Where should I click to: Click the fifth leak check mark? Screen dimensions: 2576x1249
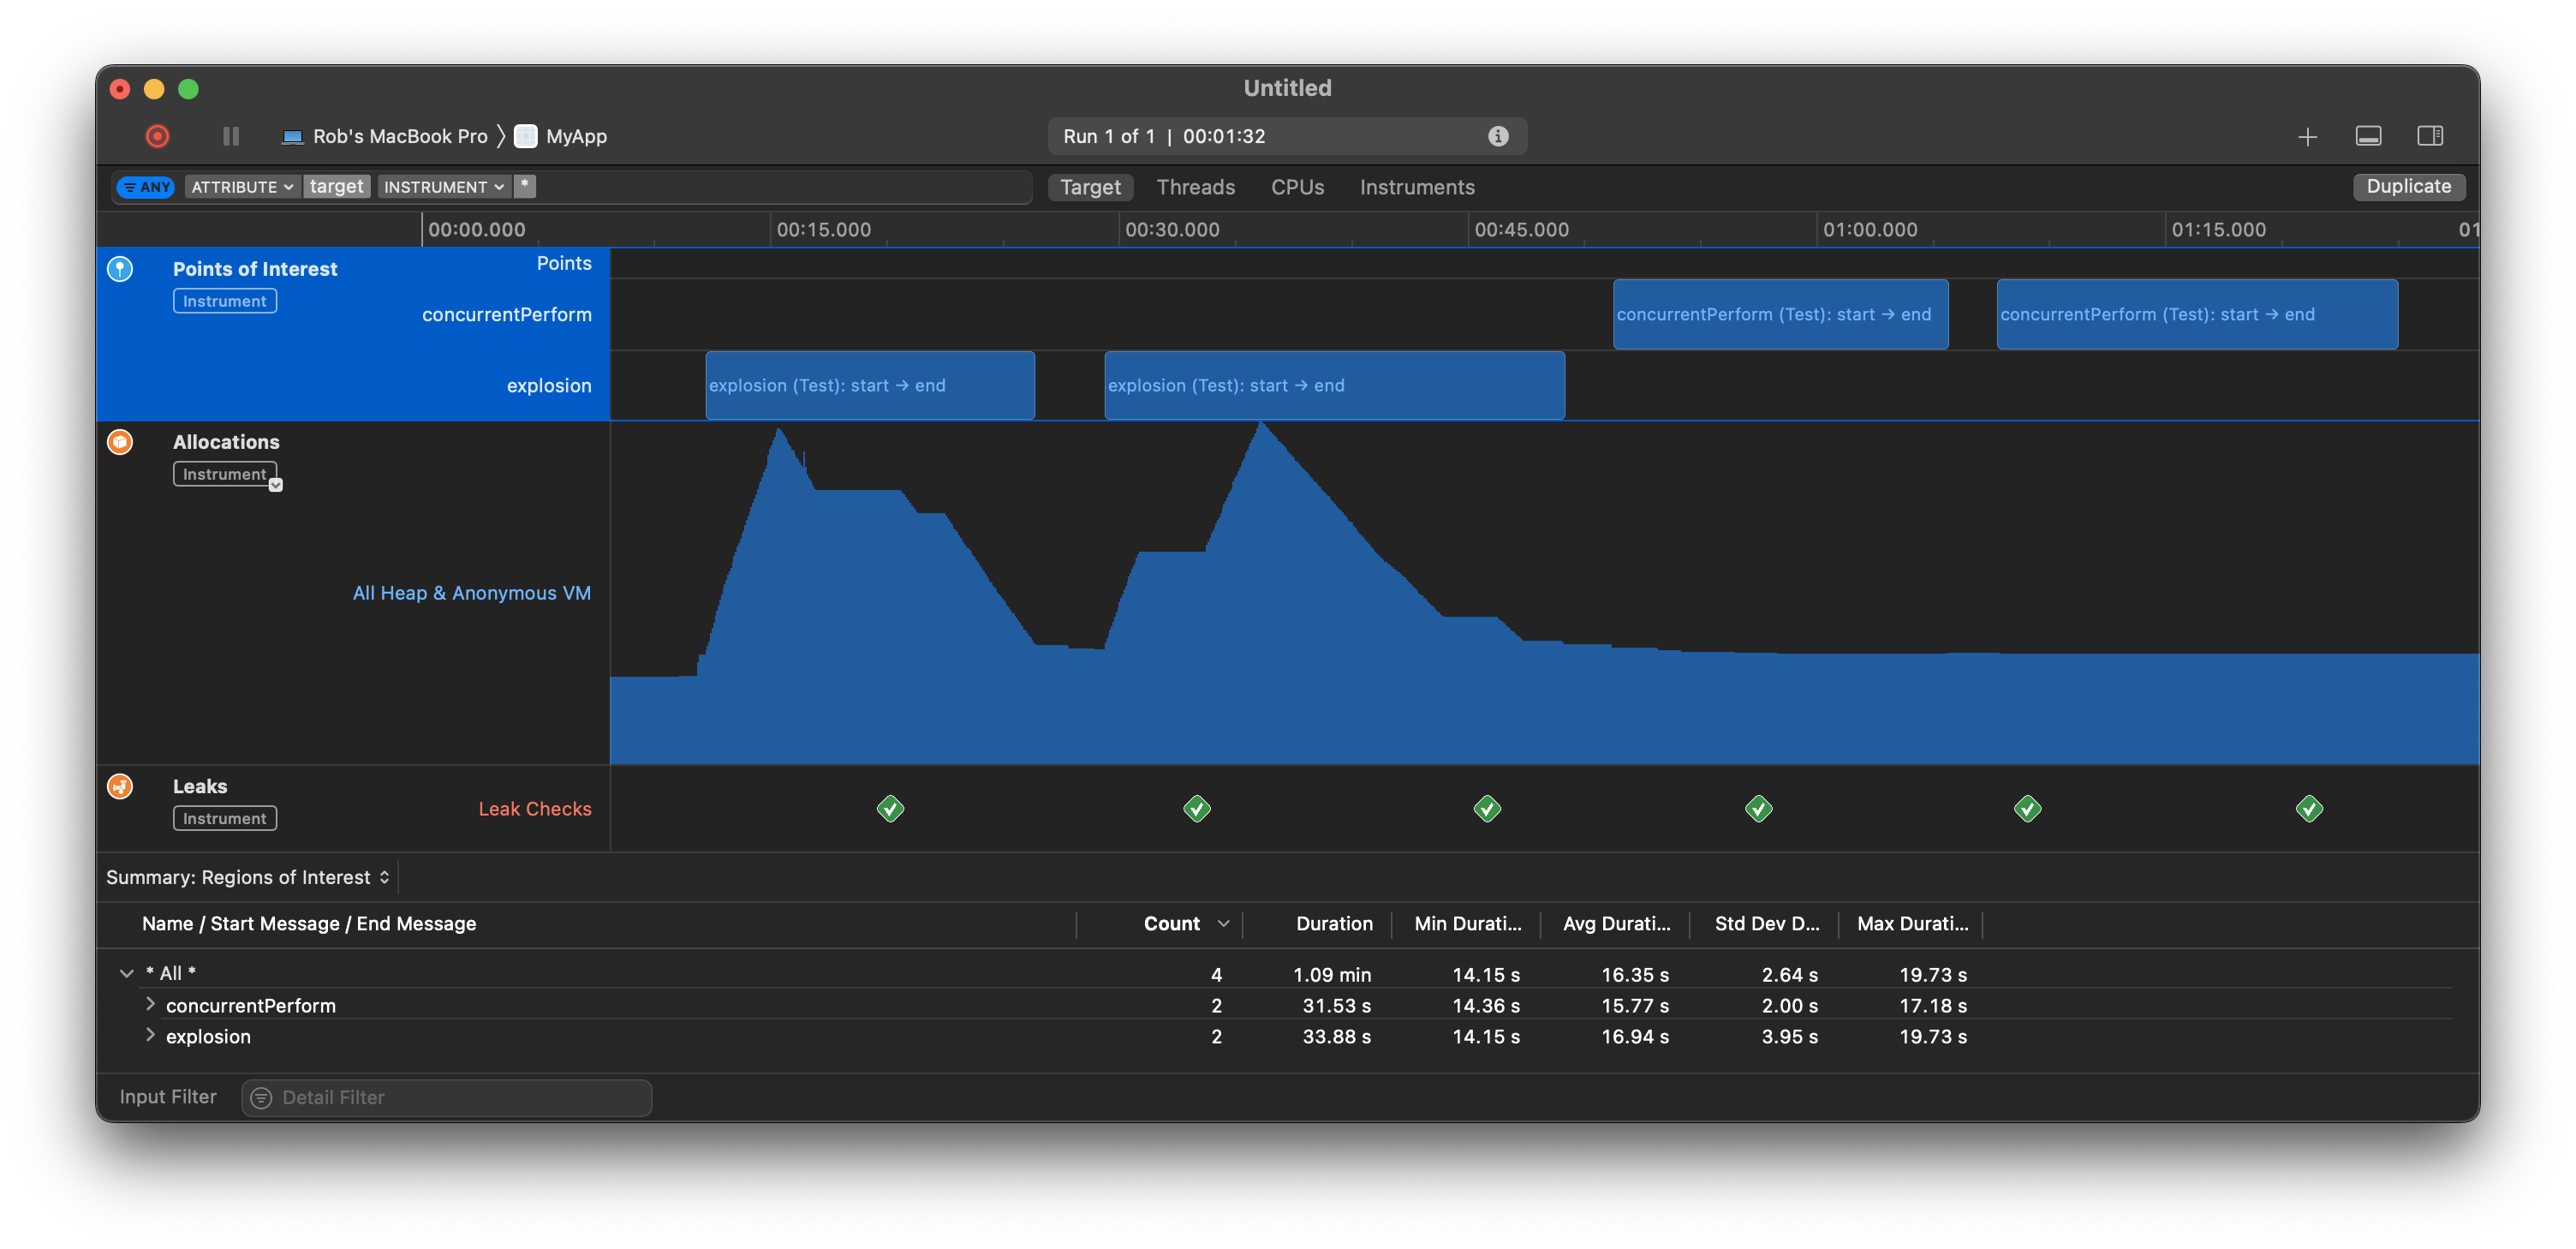(2028, 809)
